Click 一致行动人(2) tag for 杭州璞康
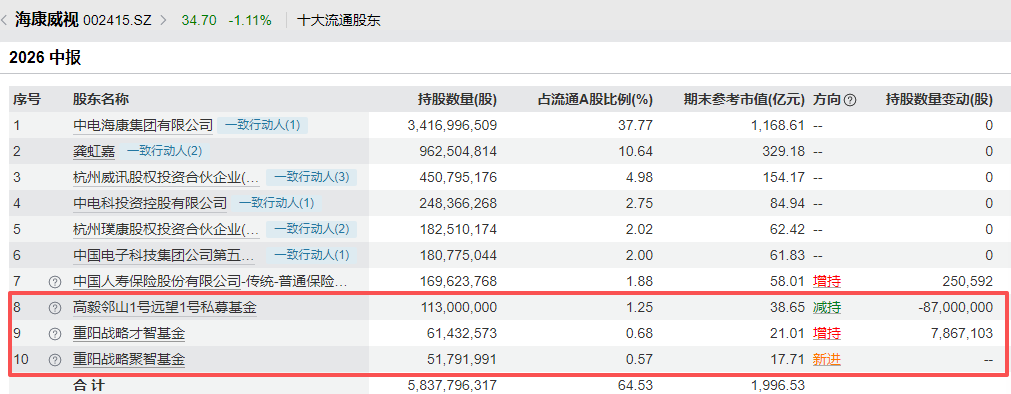 click(311, 230)
